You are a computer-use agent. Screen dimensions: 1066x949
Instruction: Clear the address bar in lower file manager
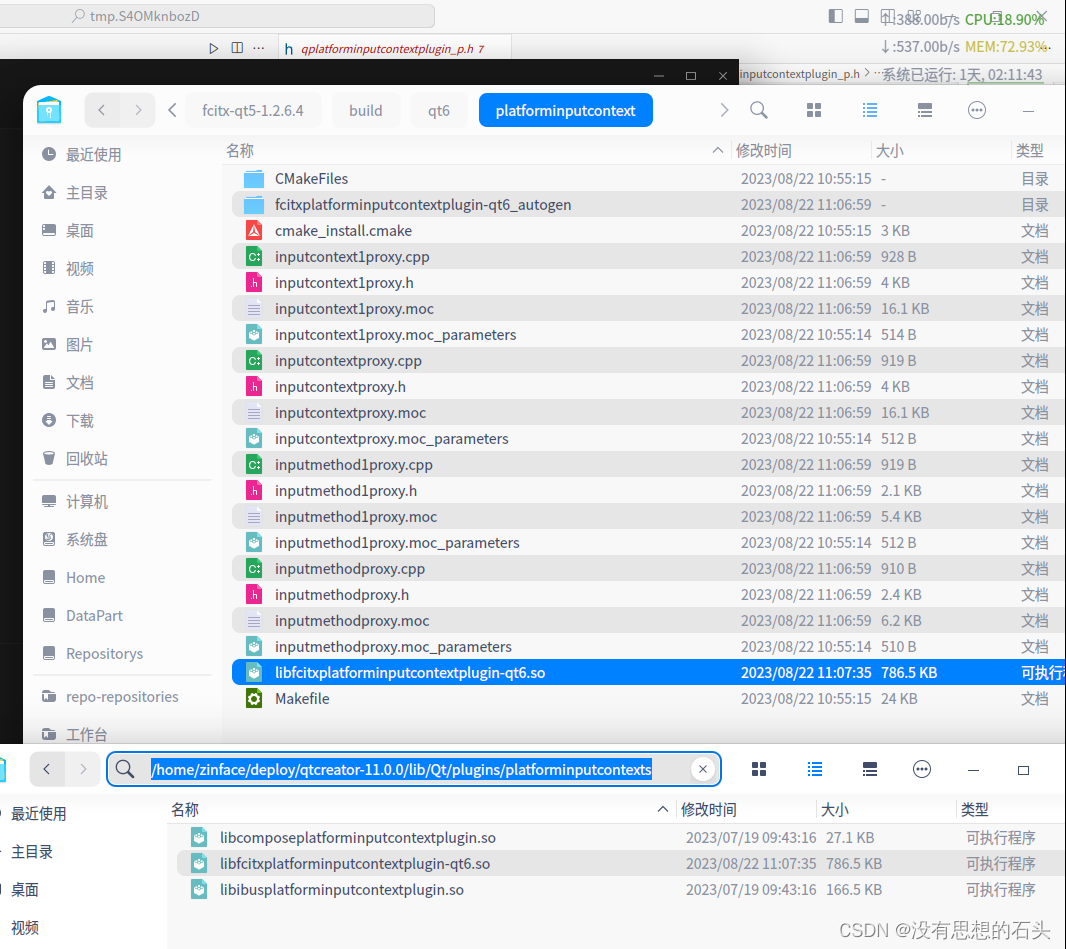pos(703,770)
